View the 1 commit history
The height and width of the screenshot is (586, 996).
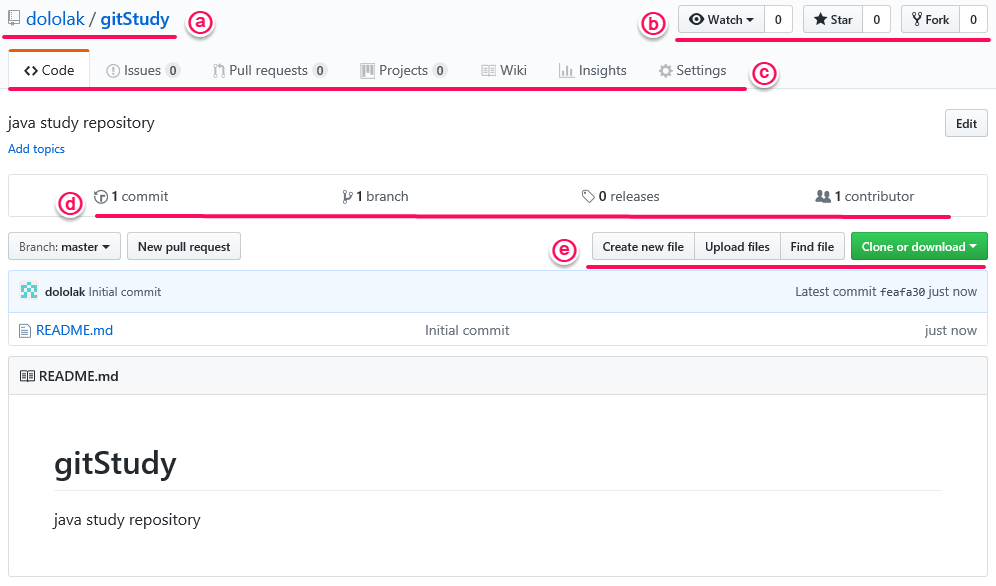(131, 197)
